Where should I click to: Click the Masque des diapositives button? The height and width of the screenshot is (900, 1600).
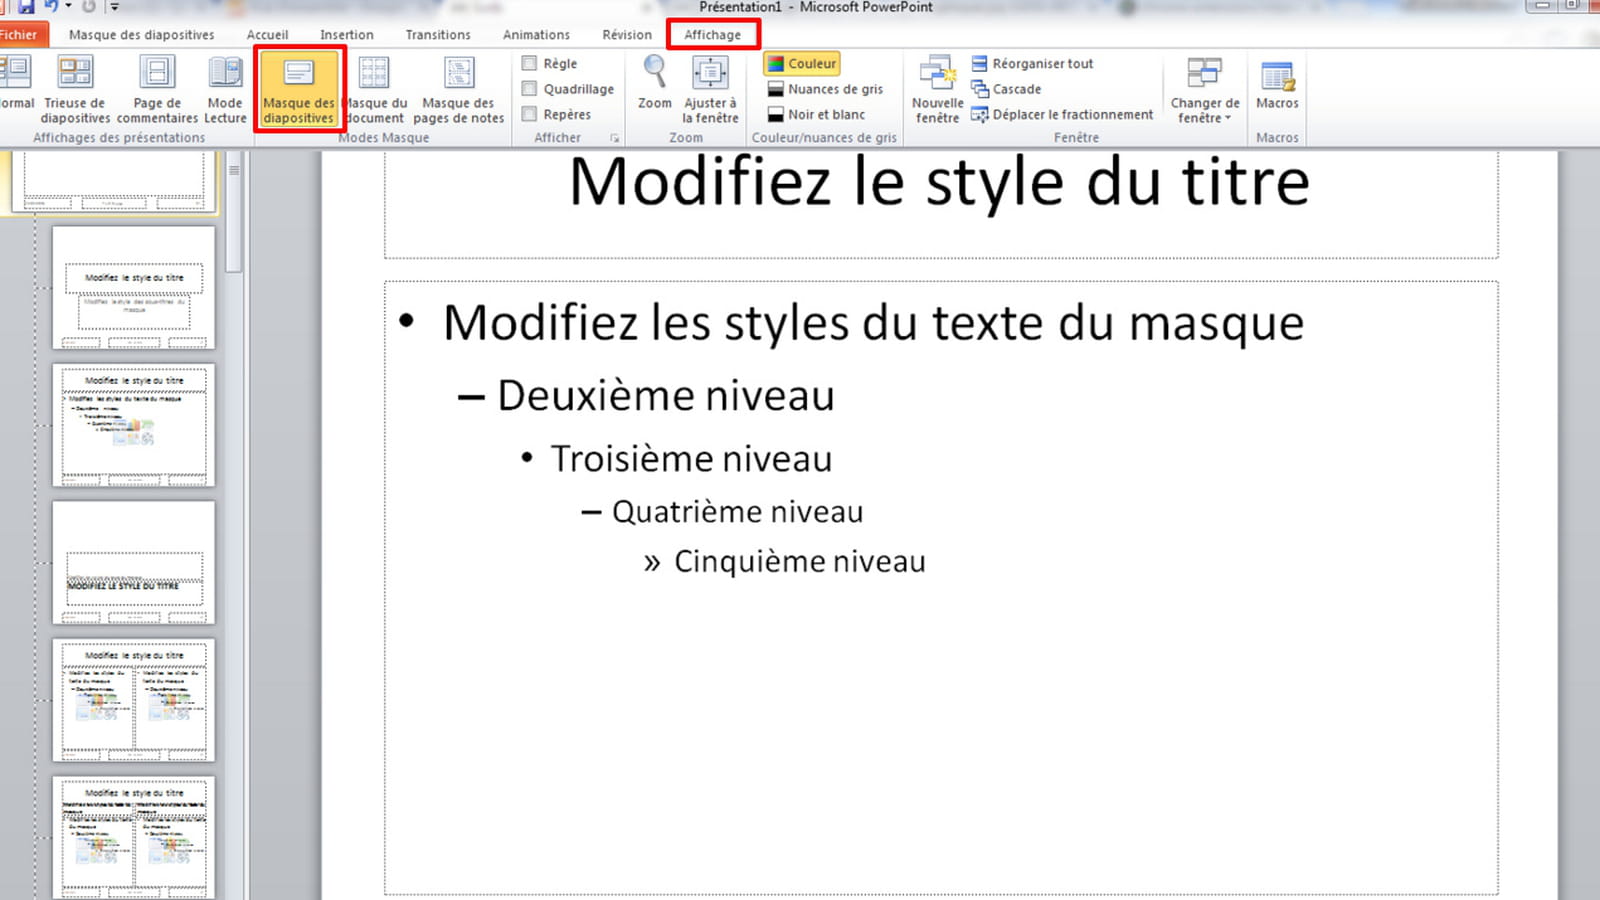(298, 89)
